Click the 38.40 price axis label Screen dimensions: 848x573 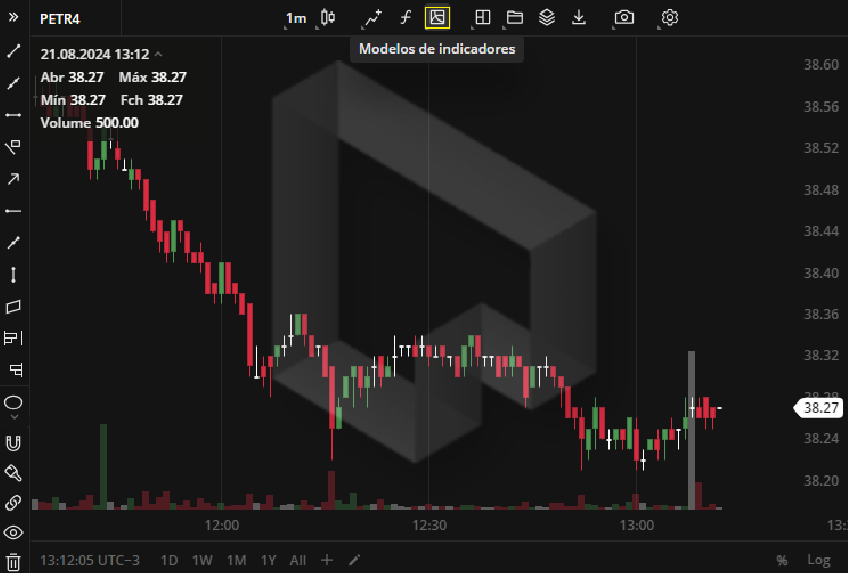[821, 273]
